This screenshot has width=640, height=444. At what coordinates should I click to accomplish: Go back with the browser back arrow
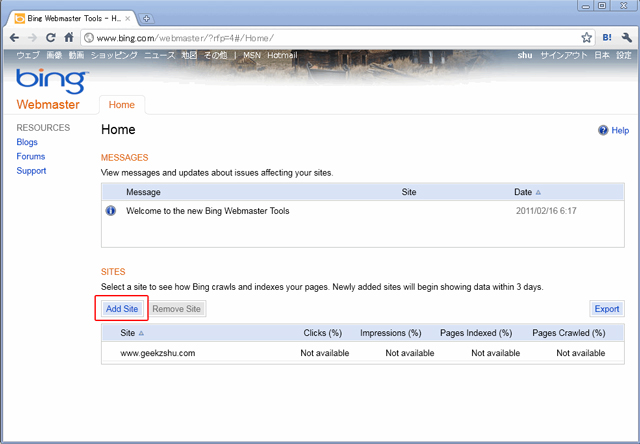point(14,38)
